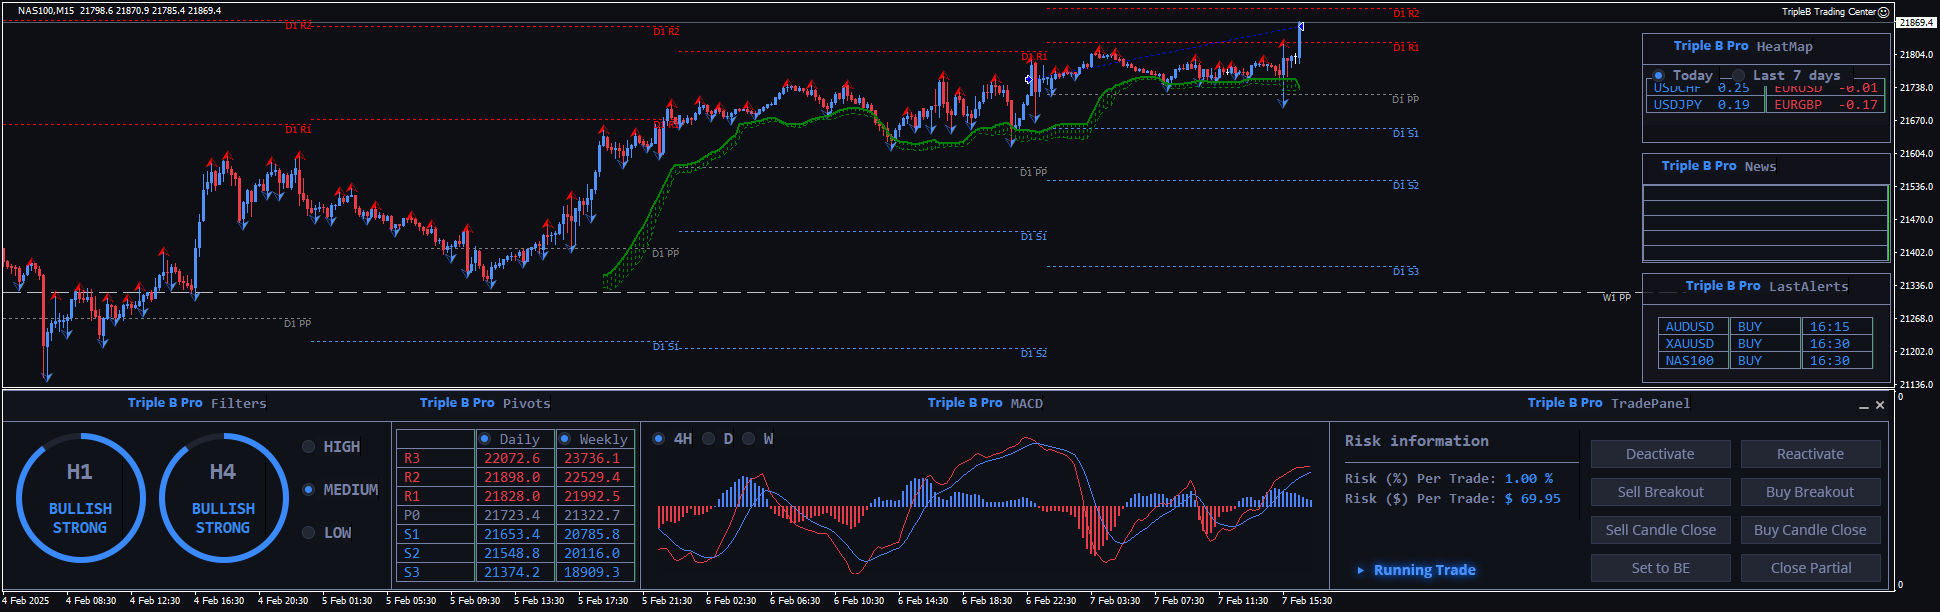Click the Deactivate button
The height and width of the screenshot is (612, 1940).
1660,454
